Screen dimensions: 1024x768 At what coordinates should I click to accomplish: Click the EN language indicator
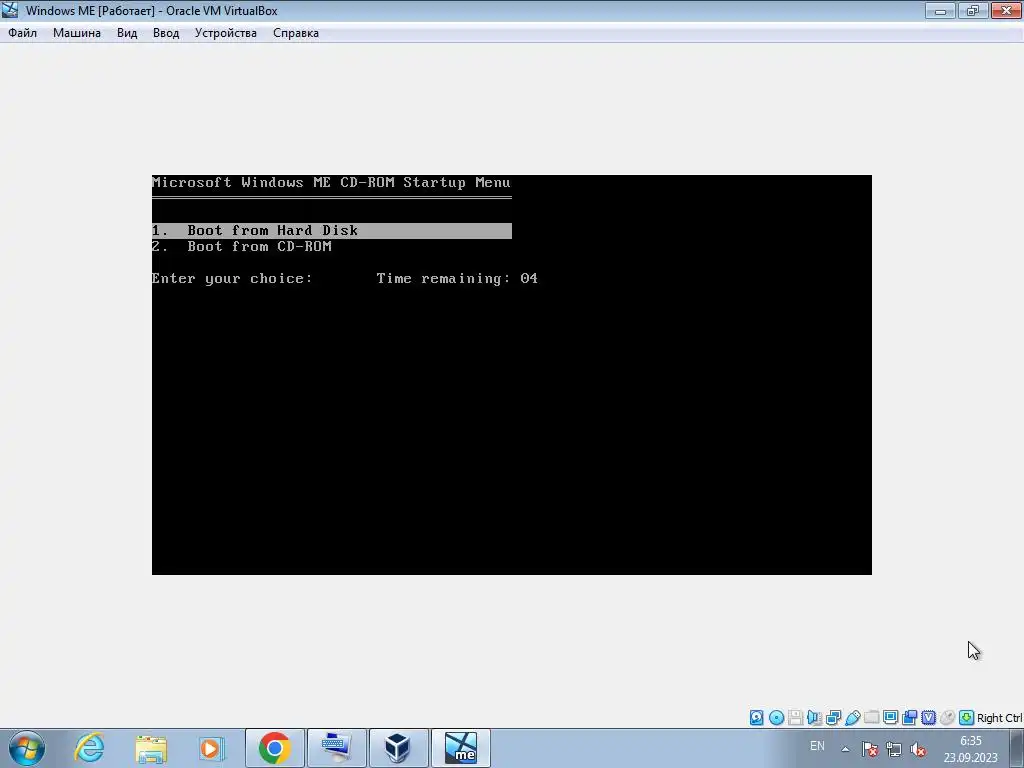tap(817, 746)
